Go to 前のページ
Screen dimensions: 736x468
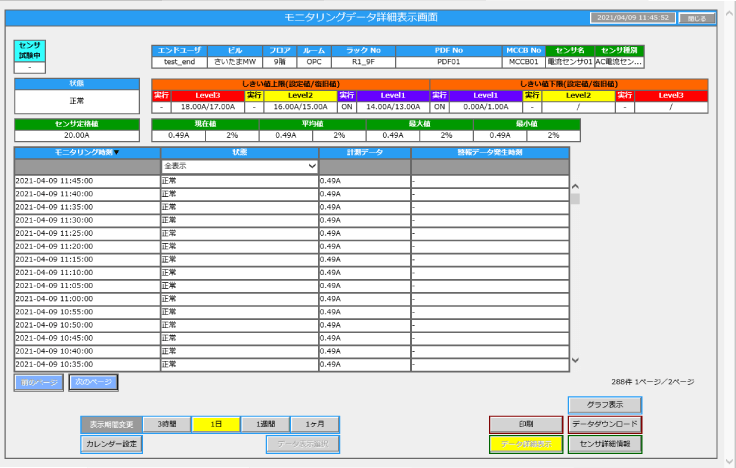point(39,383)
